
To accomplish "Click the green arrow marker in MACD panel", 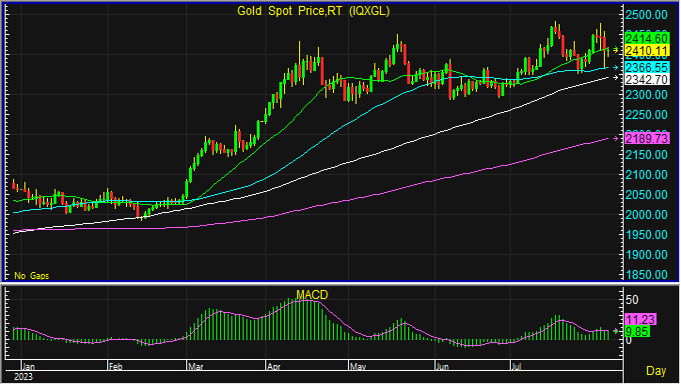I will [616, 331].
